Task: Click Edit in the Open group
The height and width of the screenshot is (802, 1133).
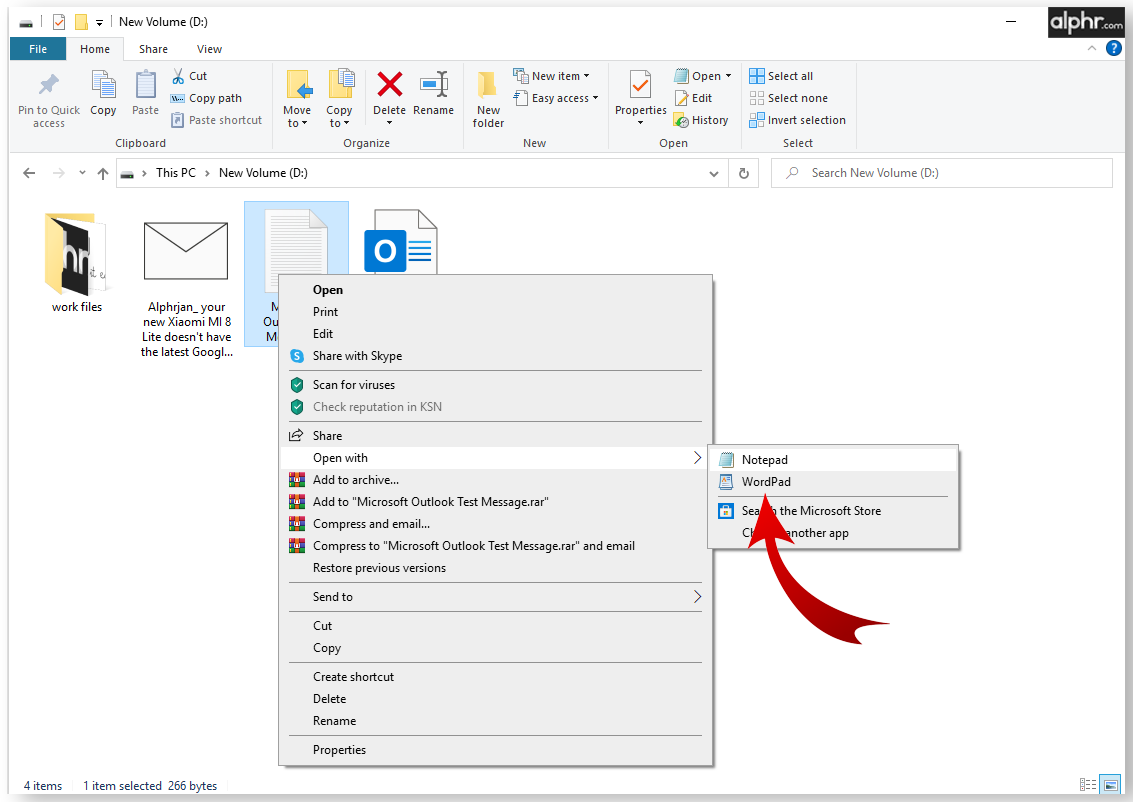Action: coord(694,98)
